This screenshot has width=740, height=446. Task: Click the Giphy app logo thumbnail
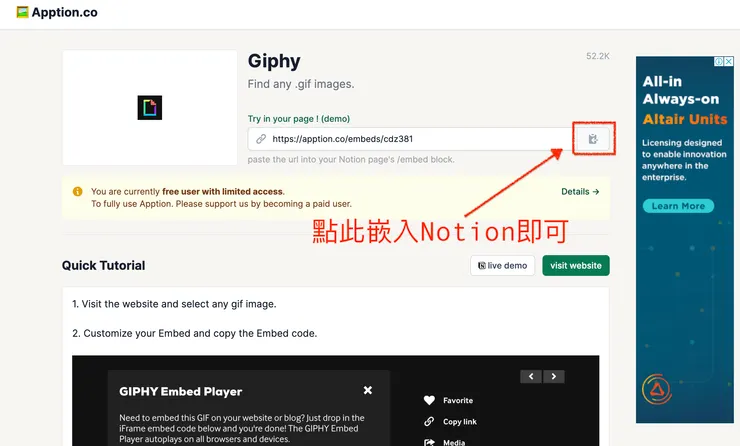tap(150, 108)
